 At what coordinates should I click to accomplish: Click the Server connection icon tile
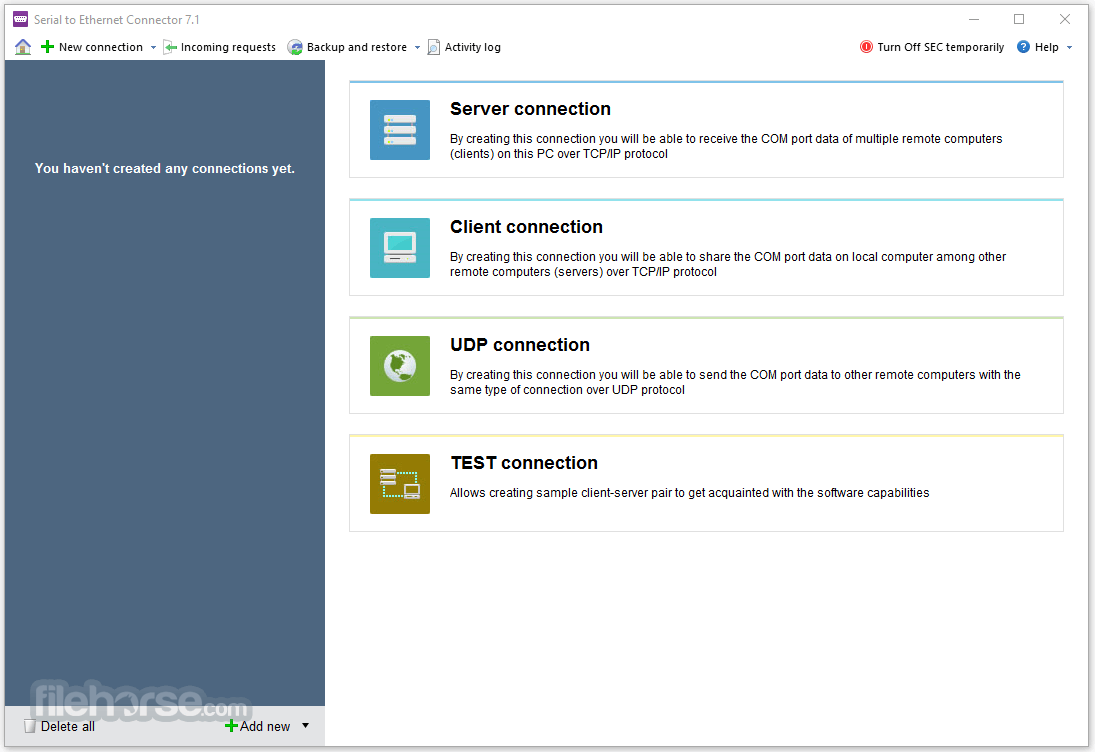pos(399,130)
